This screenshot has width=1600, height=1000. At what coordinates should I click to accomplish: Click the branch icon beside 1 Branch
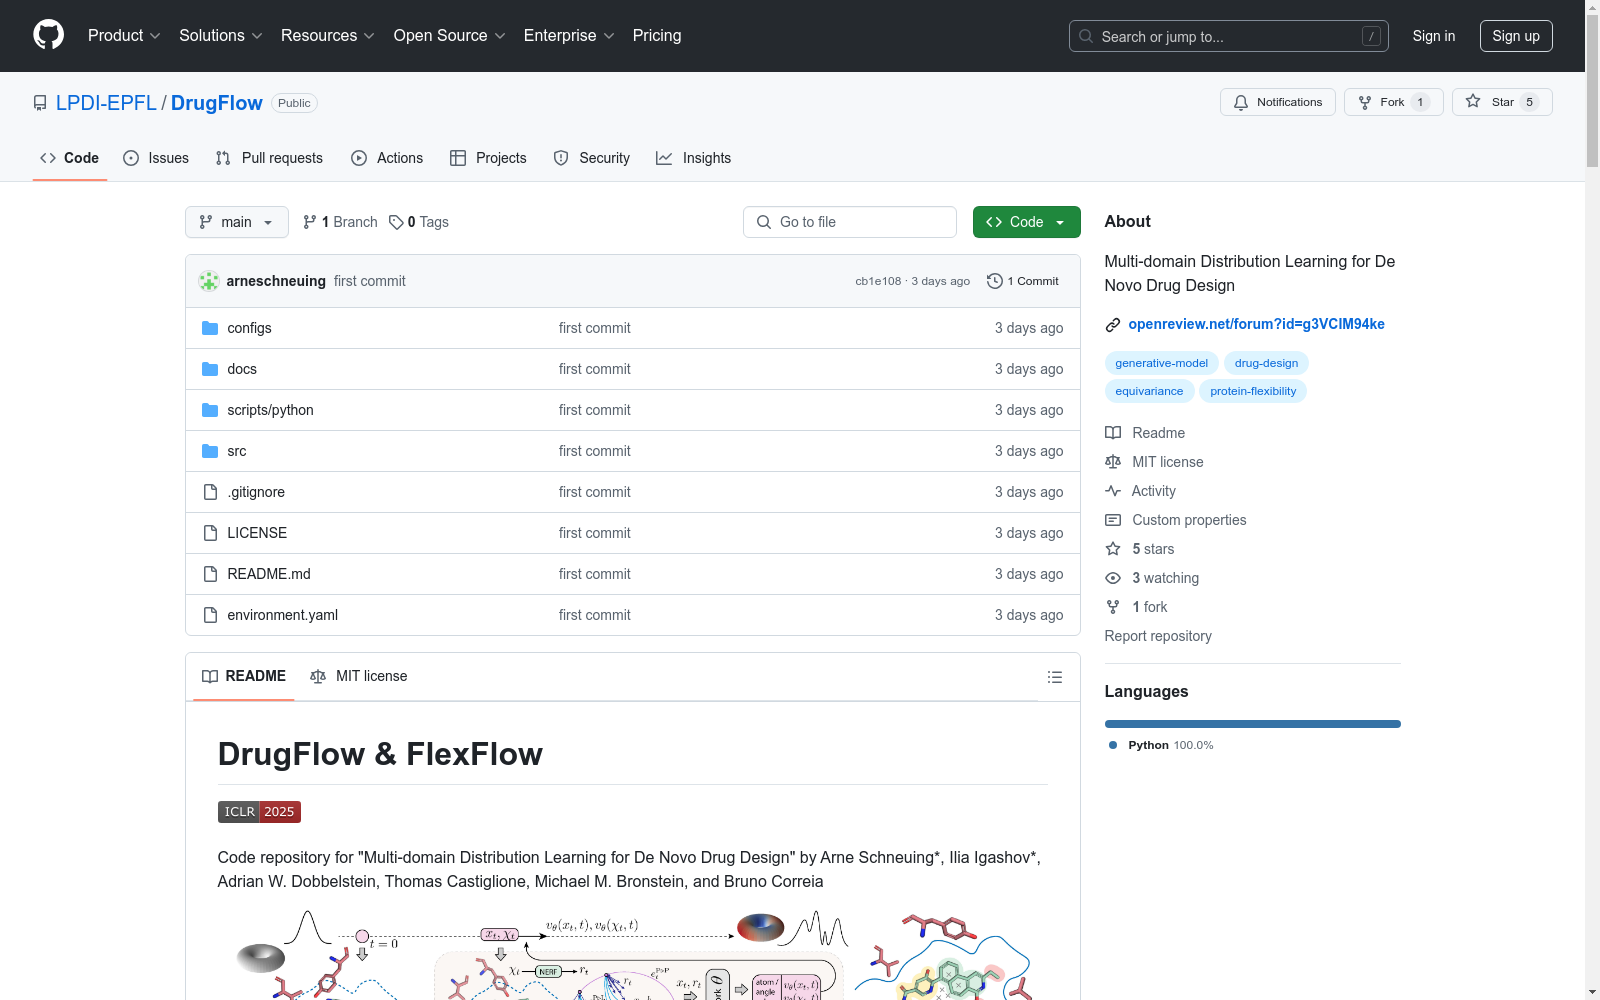310,222
